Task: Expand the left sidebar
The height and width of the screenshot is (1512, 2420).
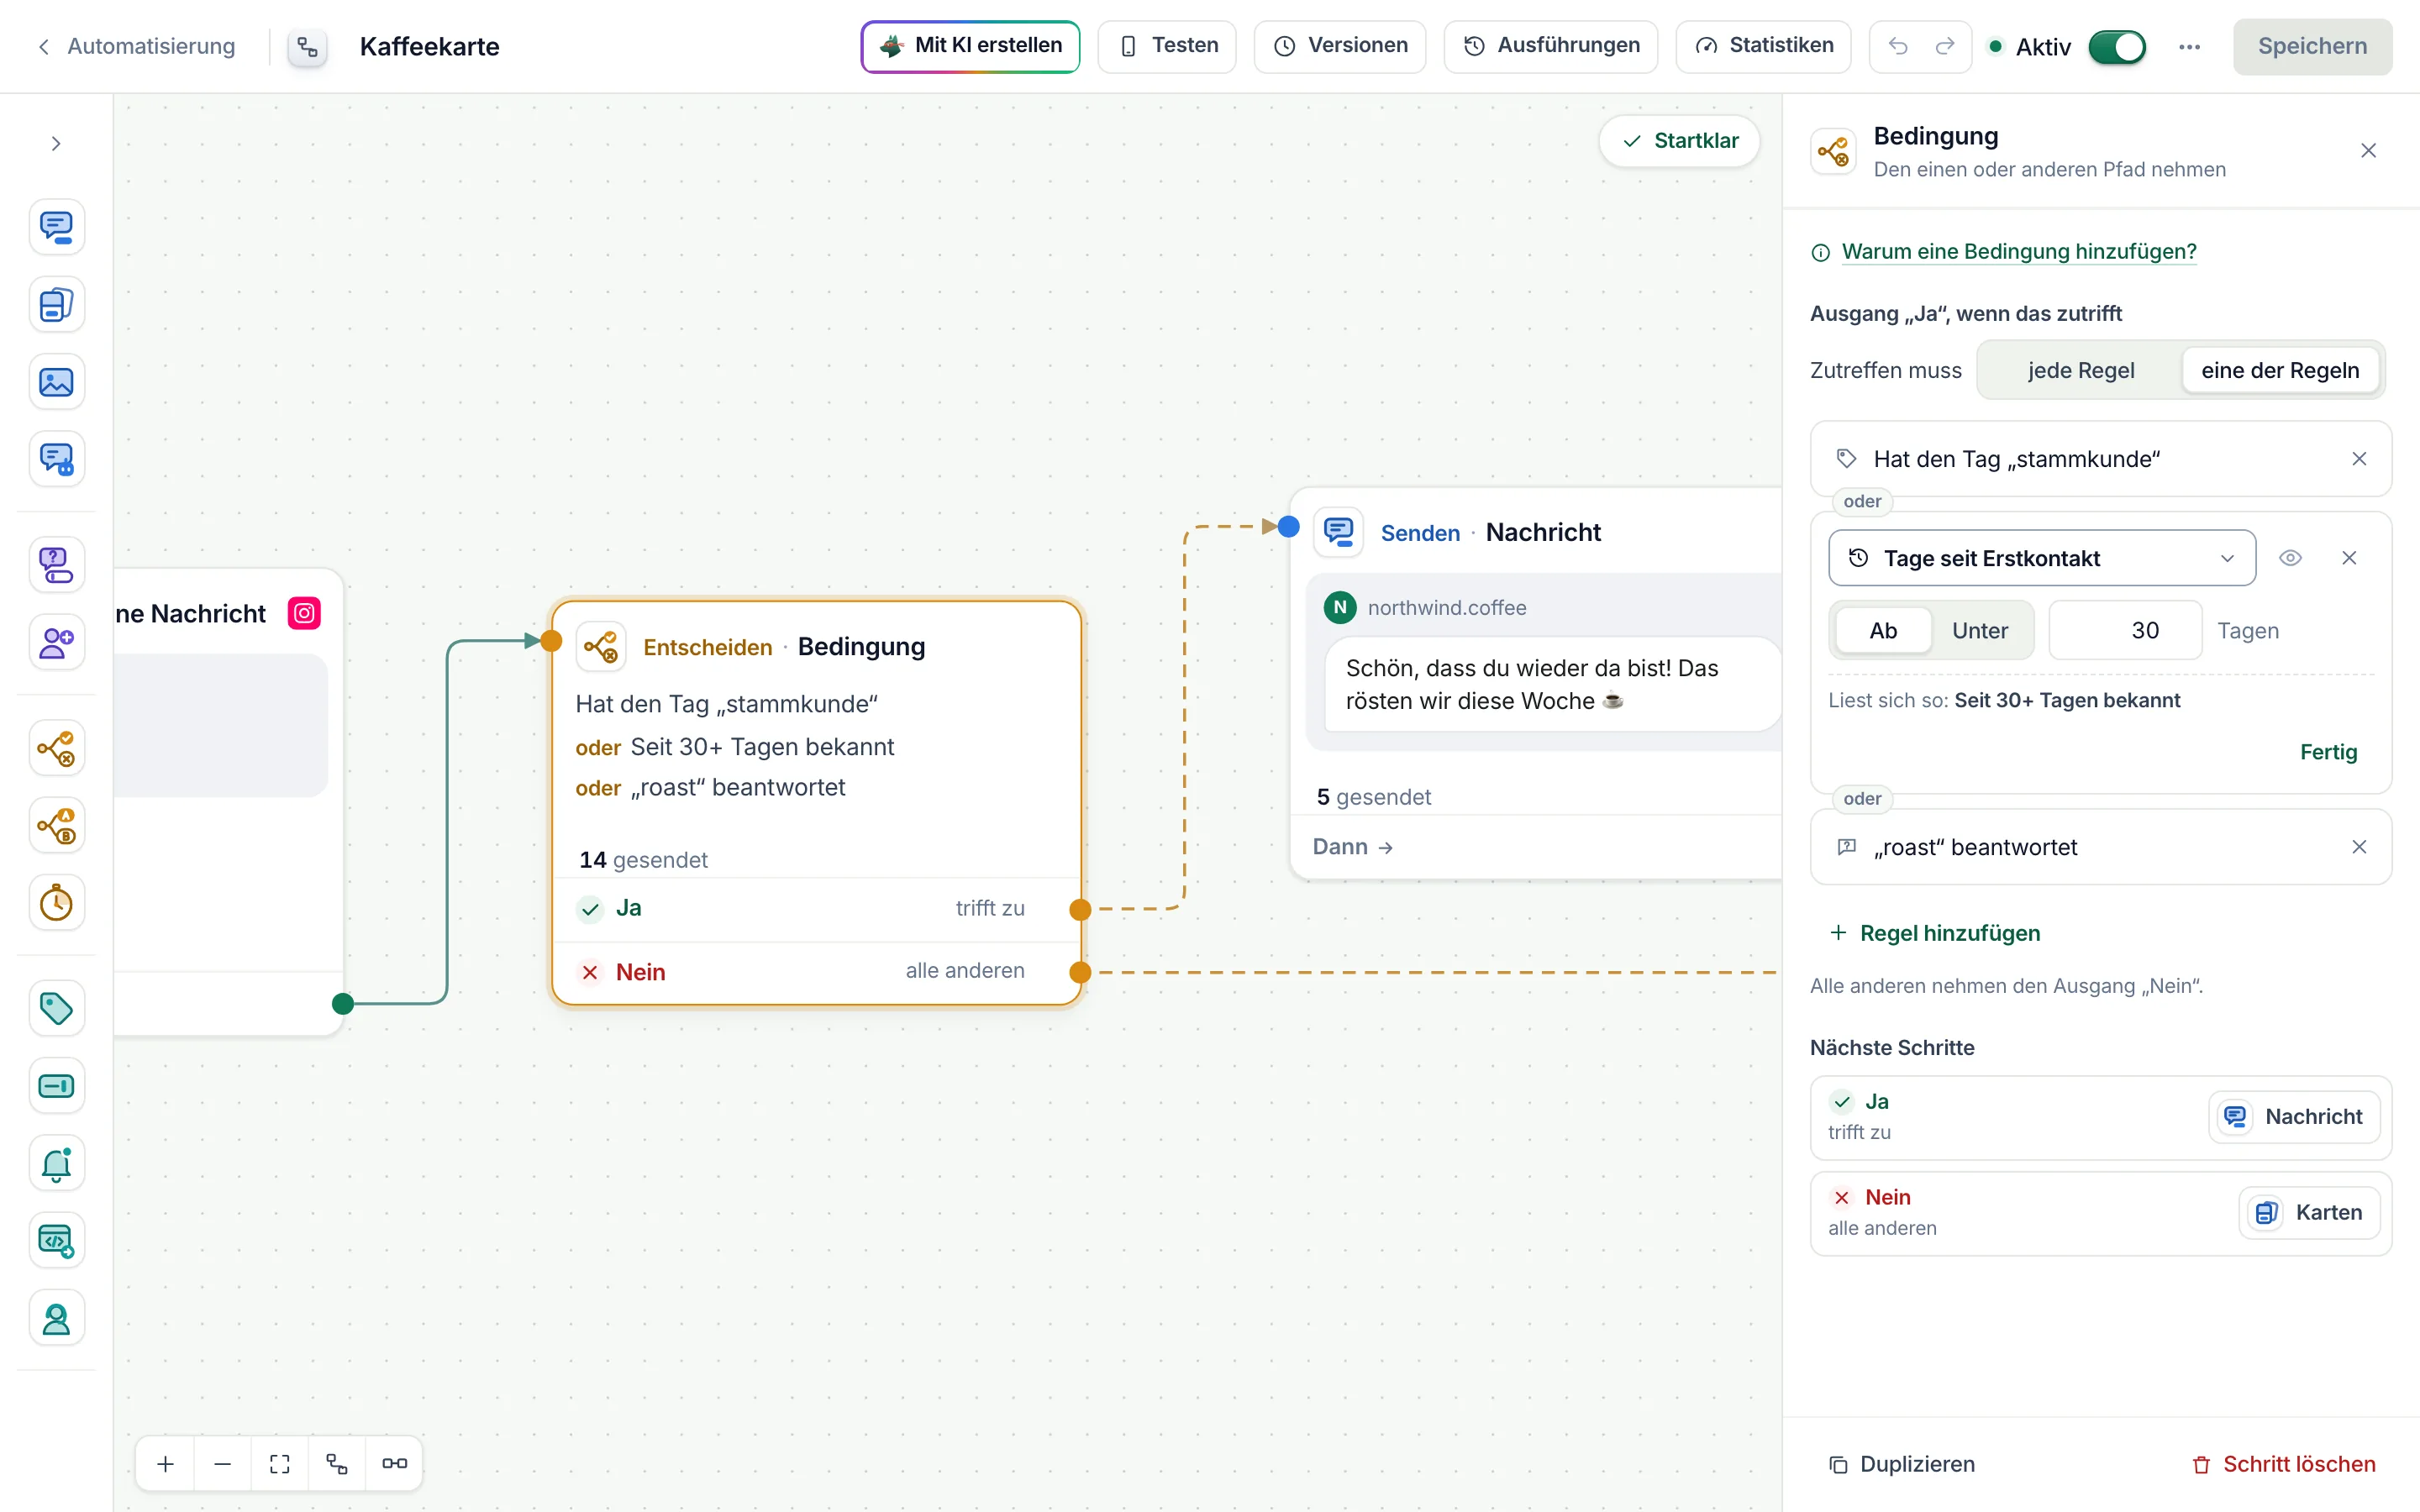Action: [x=56, y=144]
